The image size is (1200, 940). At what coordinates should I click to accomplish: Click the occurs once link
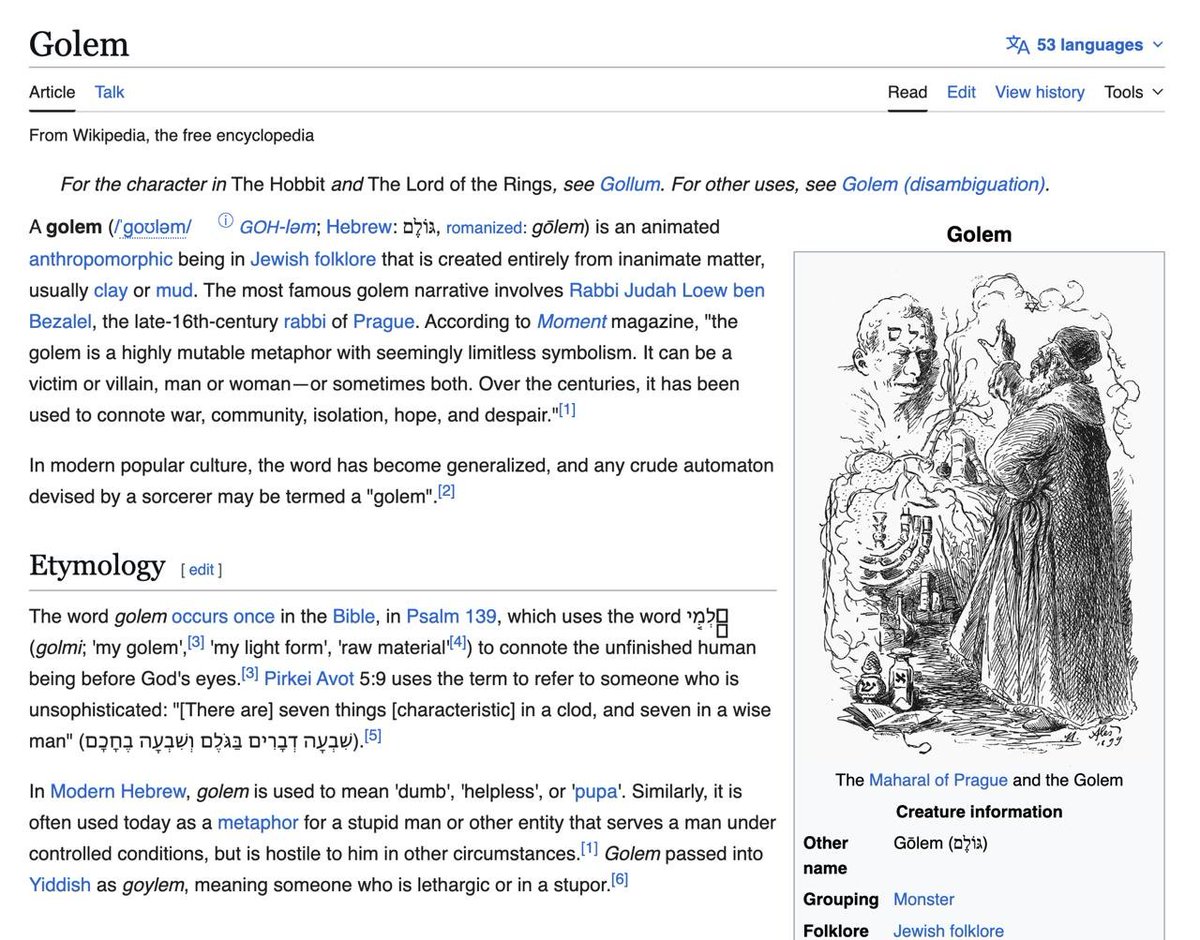pos(223,616)
